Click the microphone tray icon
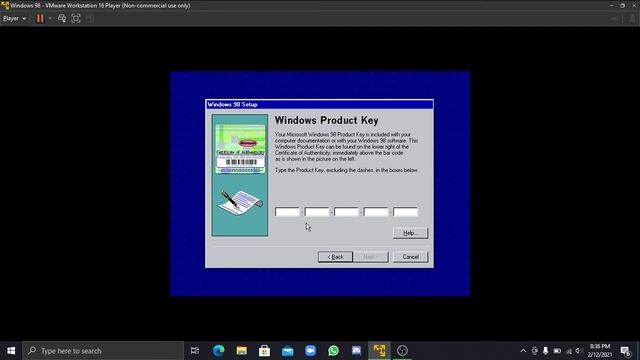 tap(545, 351)
